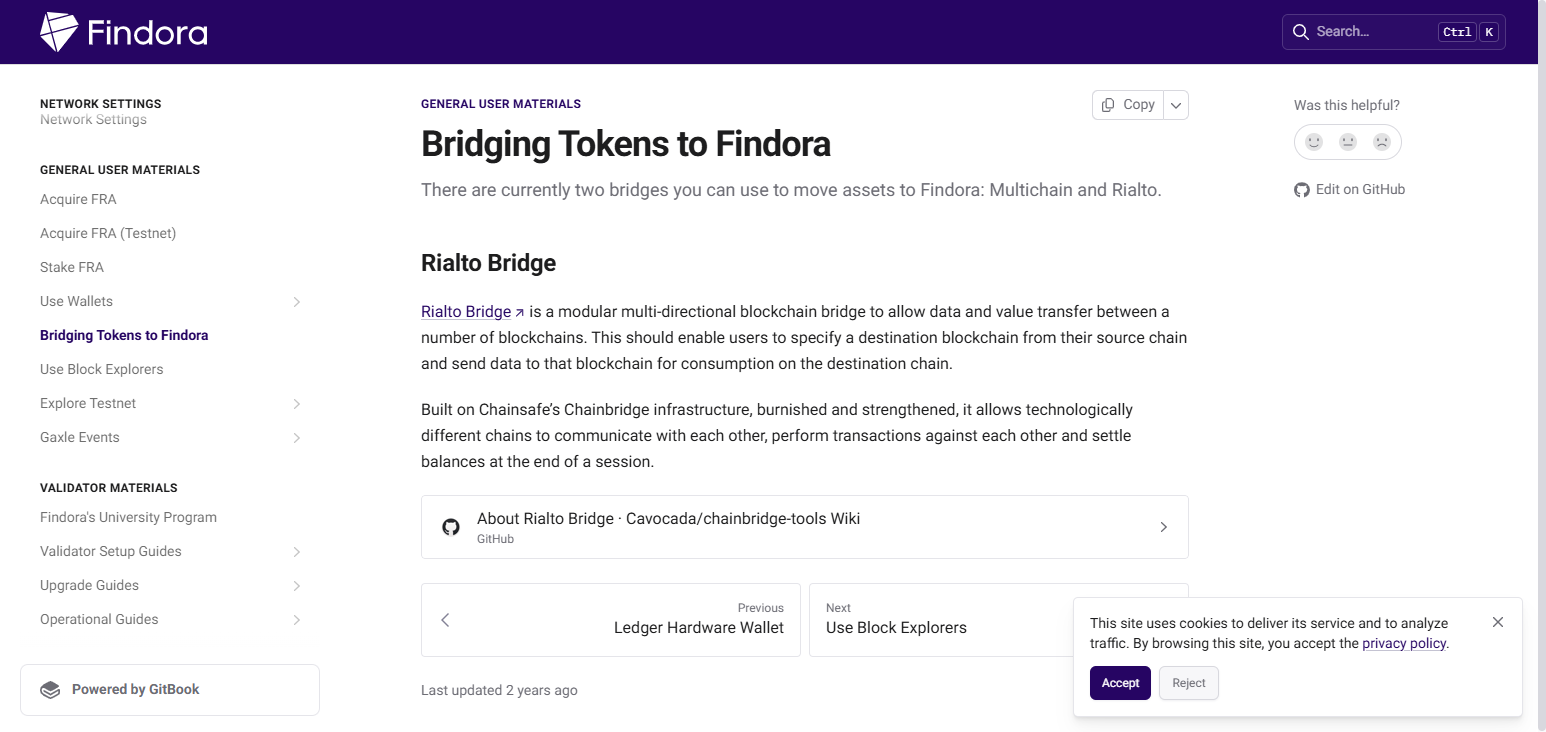
Task: Click the Findora logo in the header
Action: tap(122, 31)
